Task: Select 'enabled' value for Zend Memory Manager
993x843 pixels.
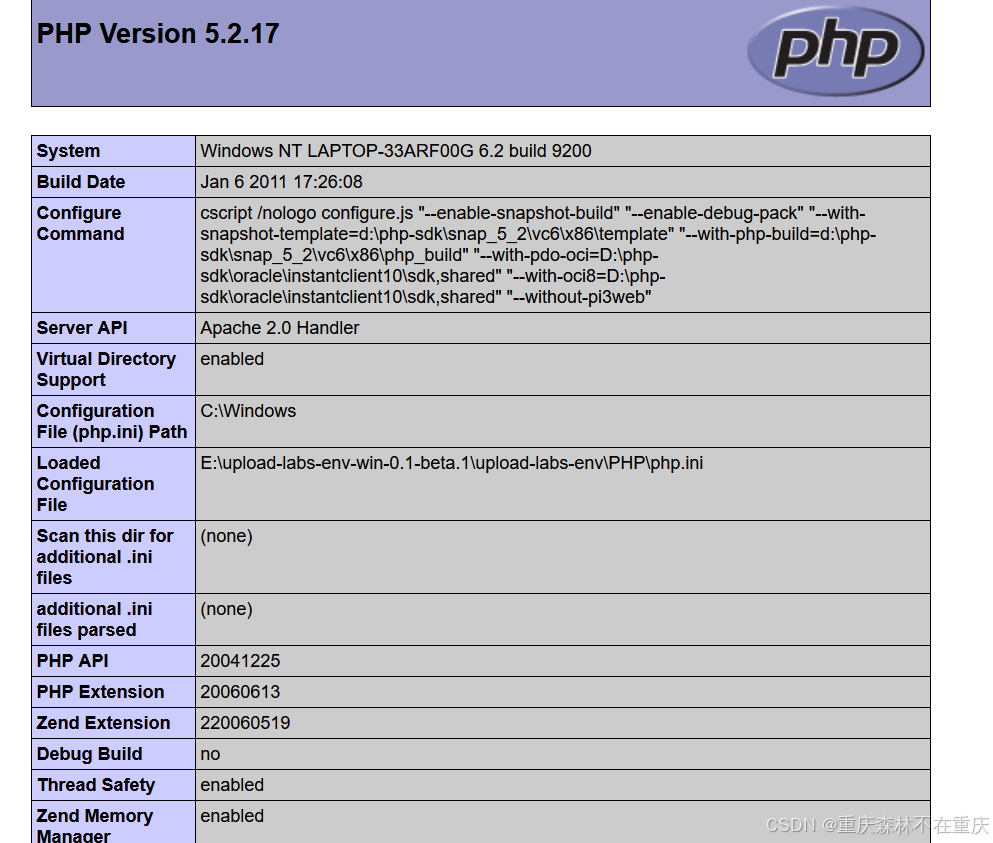Action: [x=232, y=816]
